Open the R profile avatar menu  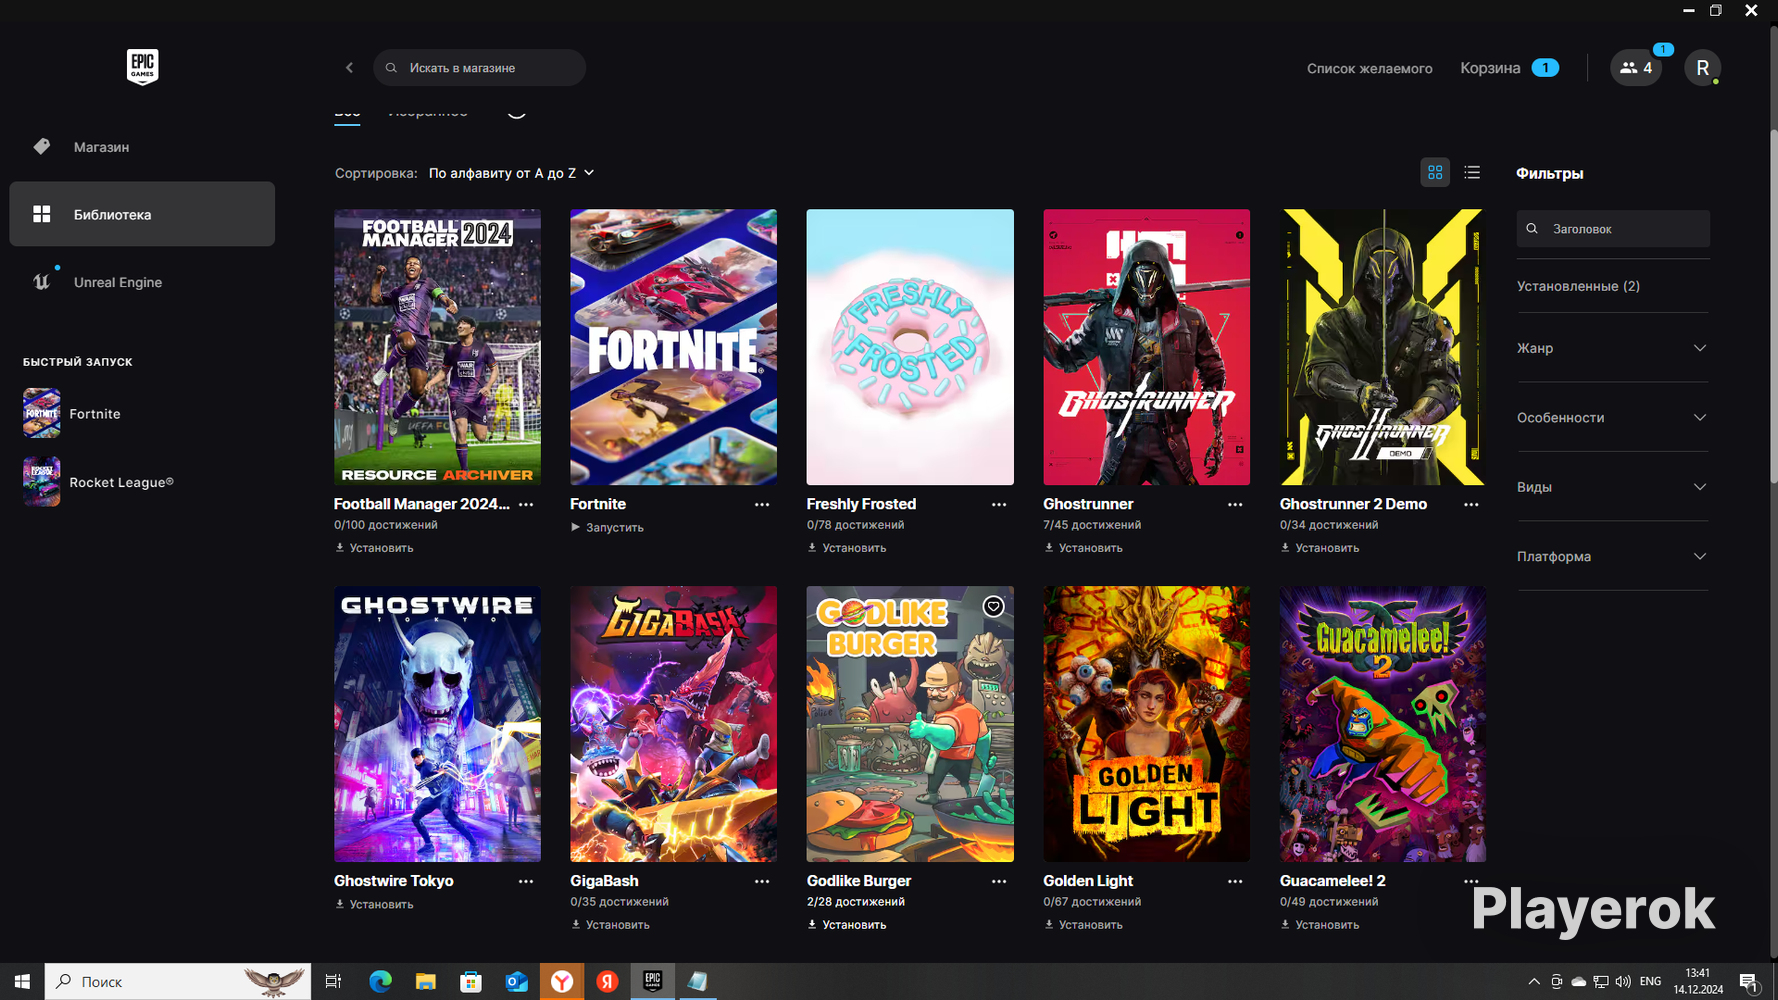point(1702,68)
